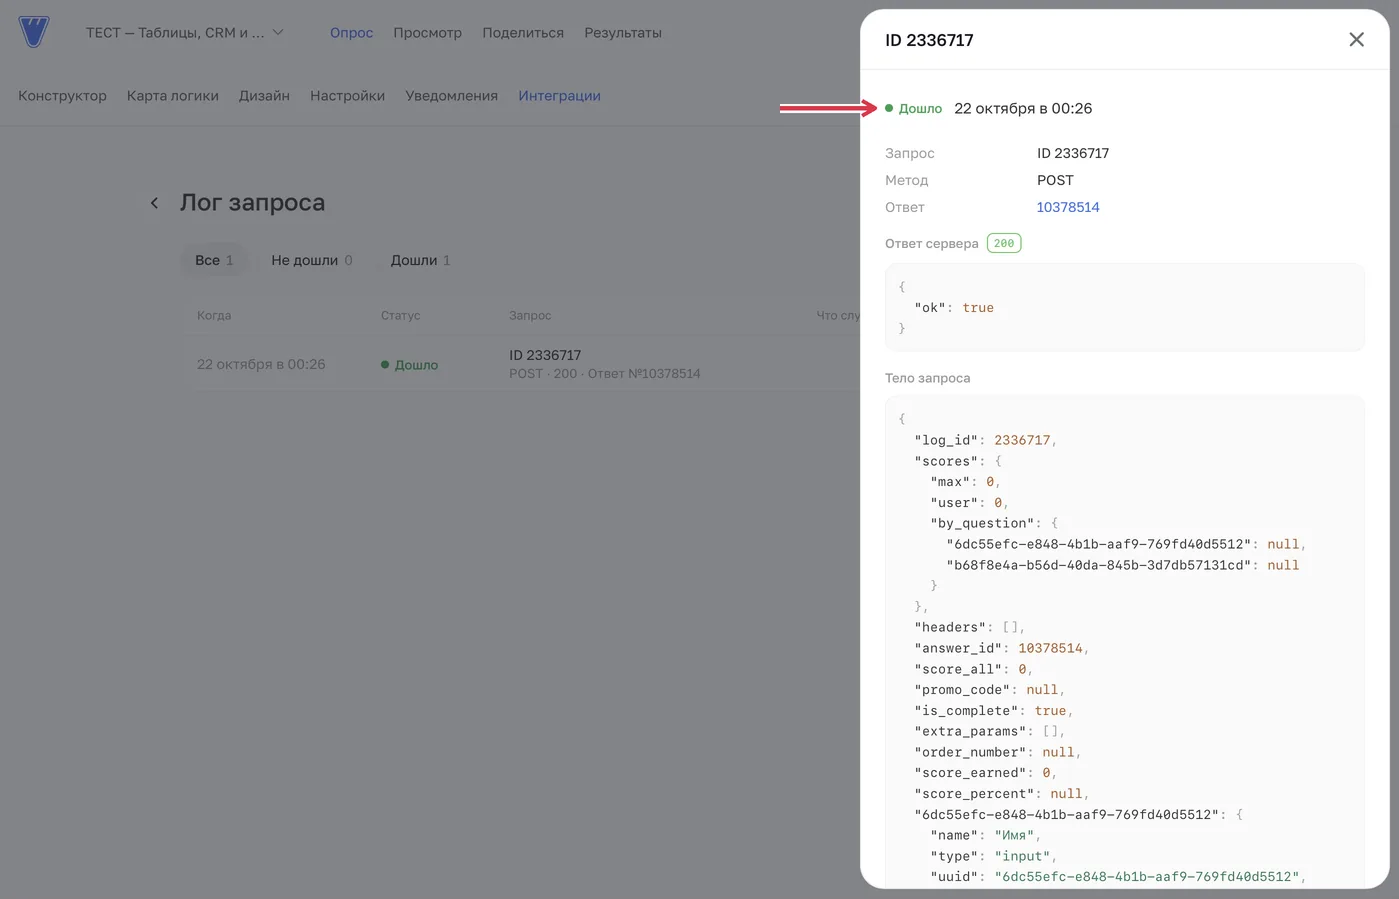Open the Поделиться top menu
Screen dimensions: 1399x899
click(x=523, y=33)
